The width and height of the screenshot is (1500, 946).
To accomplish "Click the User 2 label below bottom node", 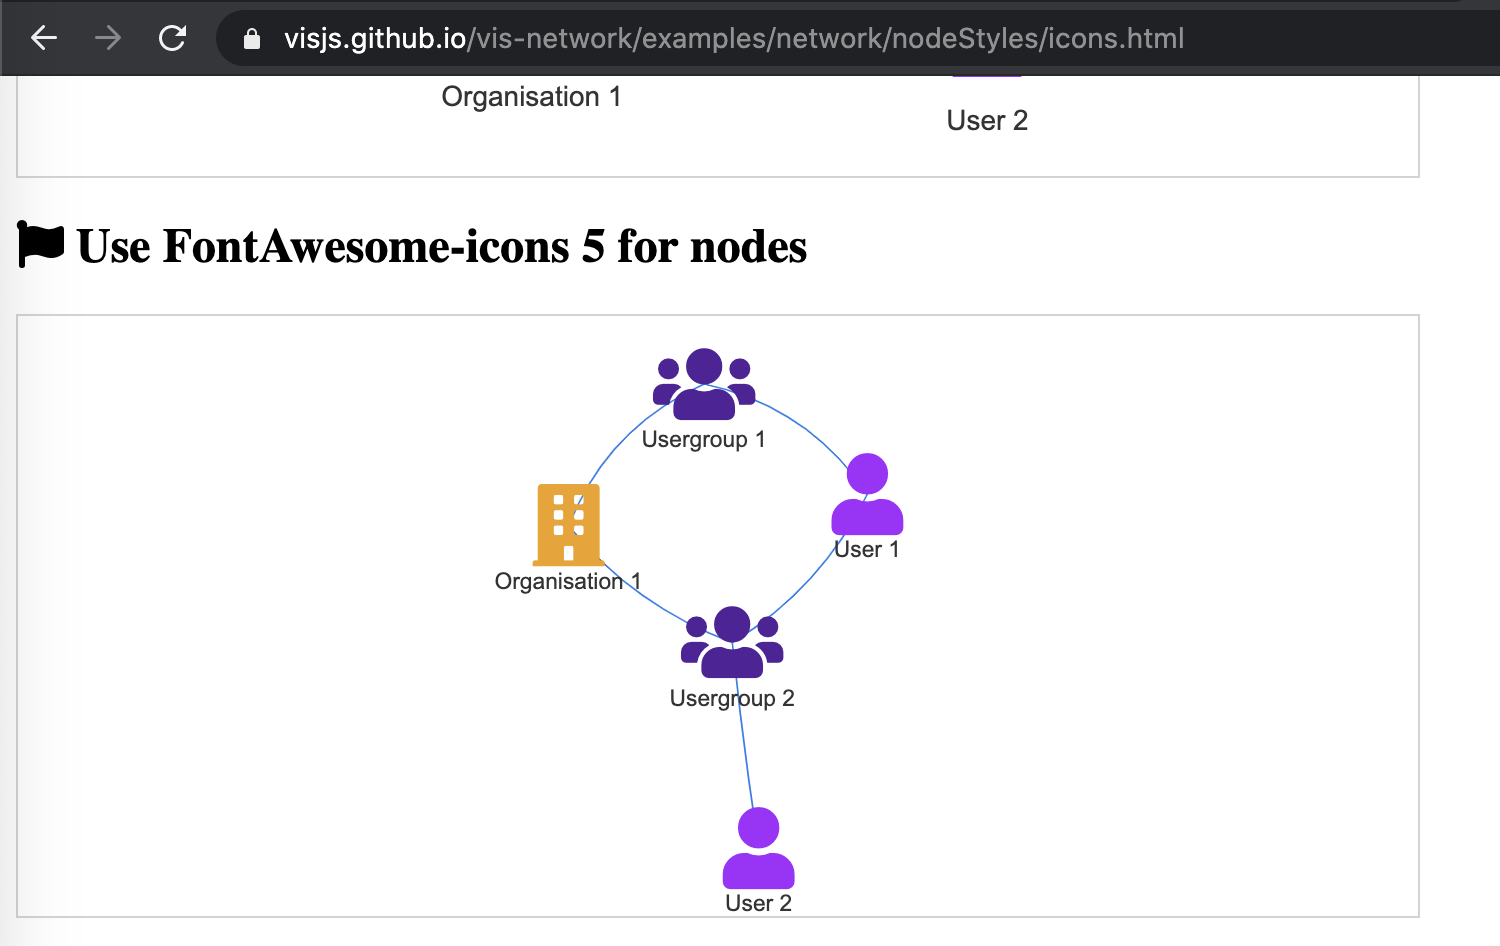I will [x=758, y=903].
